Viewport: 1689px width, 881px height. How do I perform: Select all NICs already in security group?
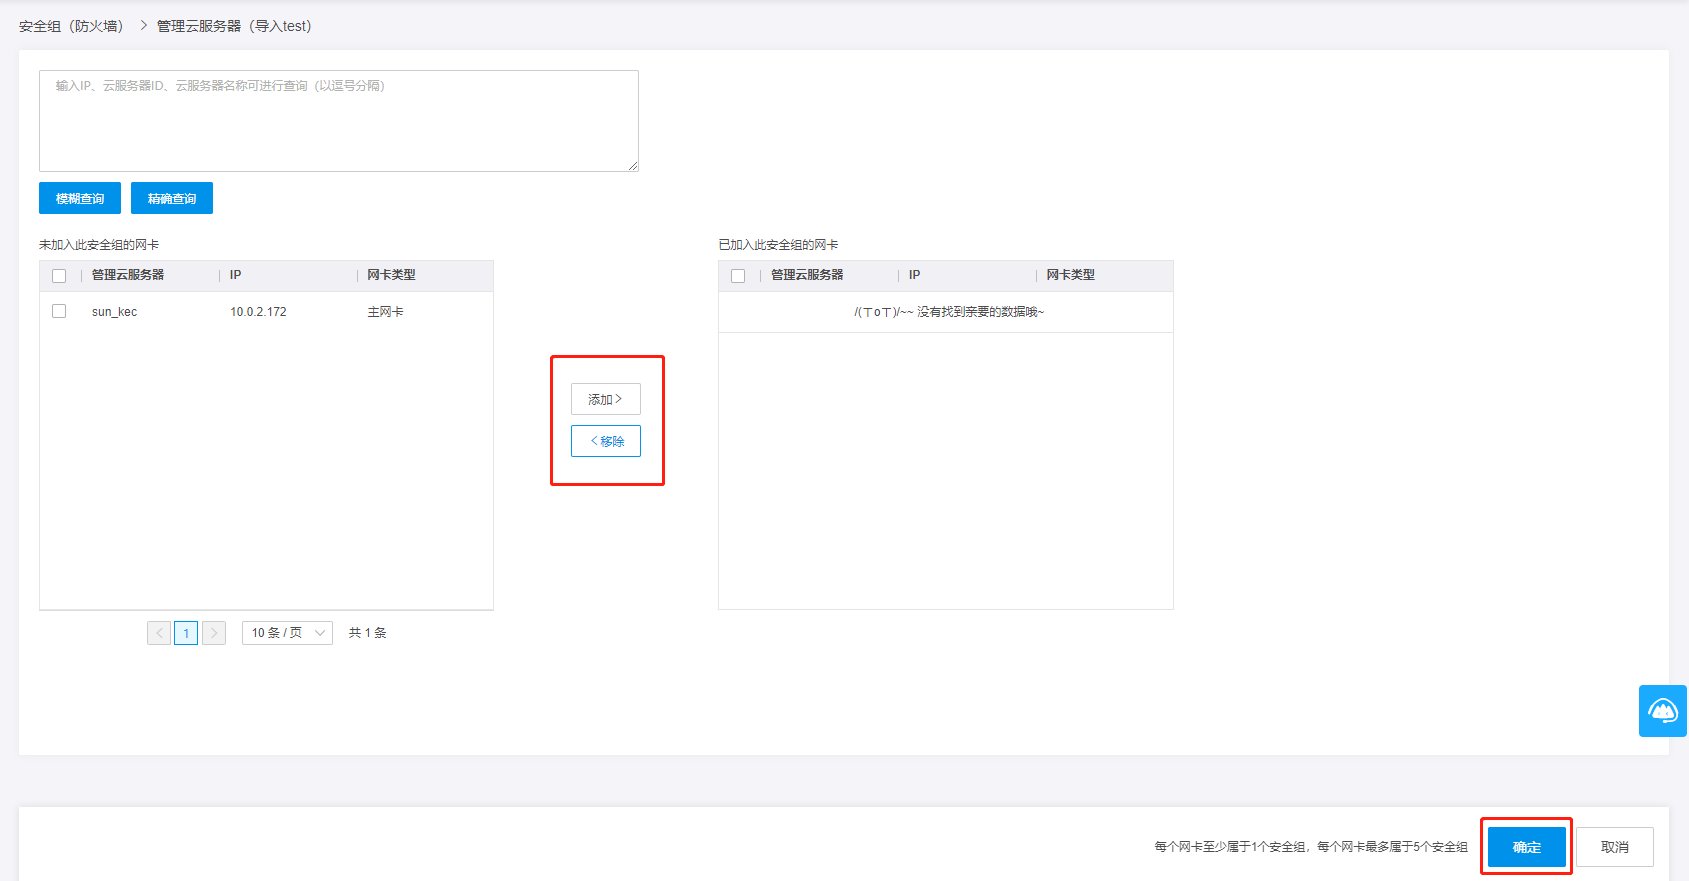738,276
